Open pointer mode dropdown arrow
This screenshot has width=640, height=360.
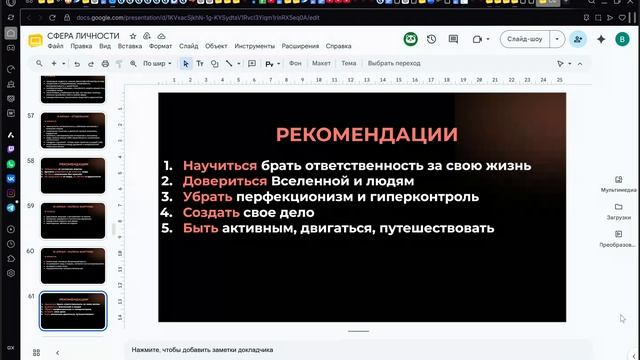570,64
